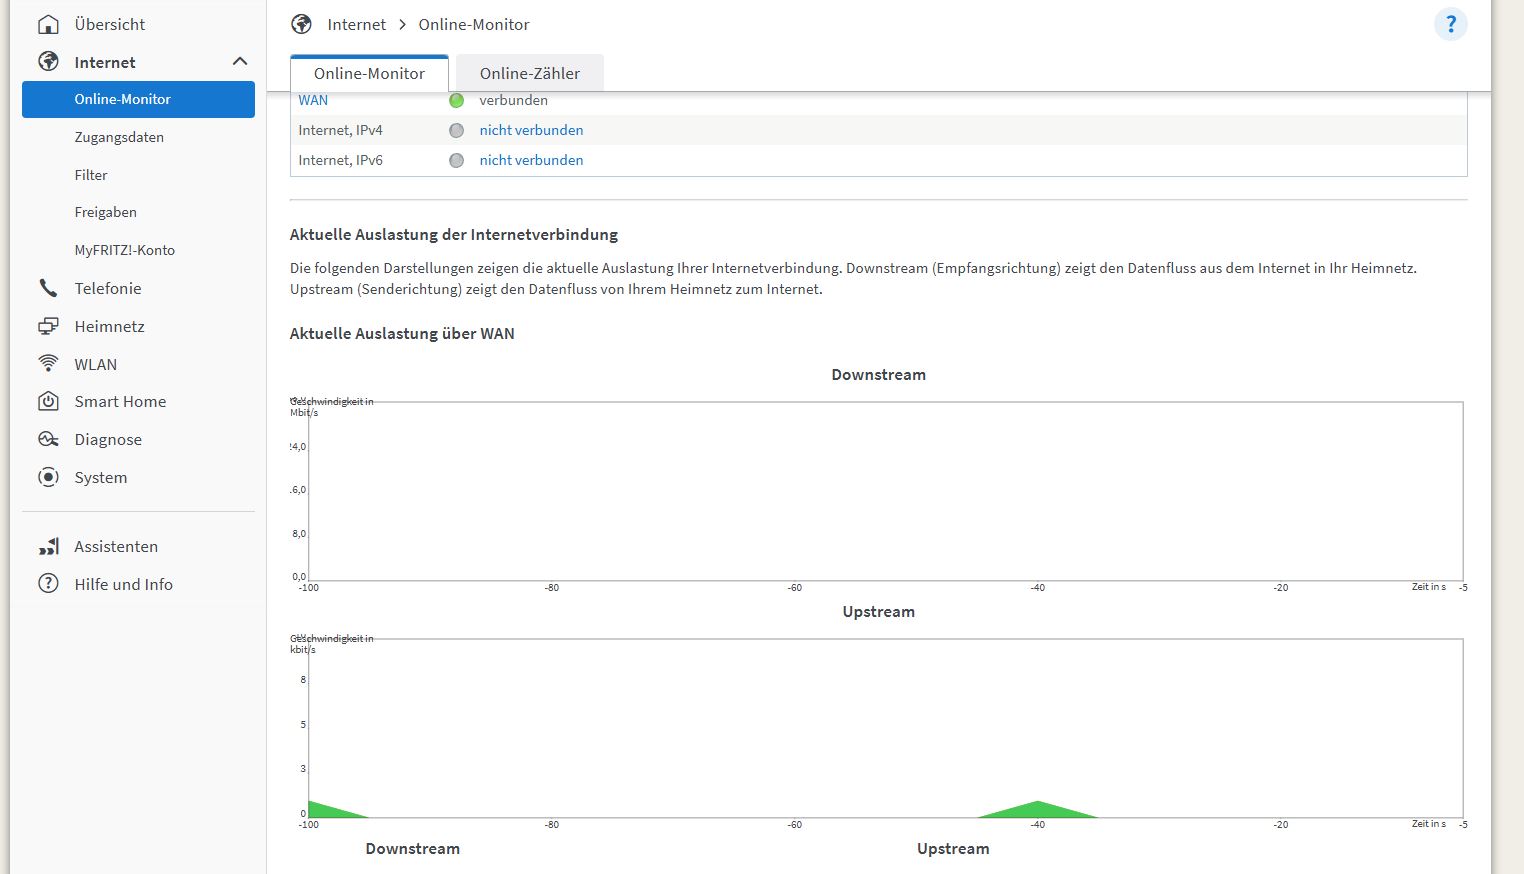The height and width of the screenshot is (874, 1524).
Task: Click the 'Internet, IPv6' row label
Action: 340,160
